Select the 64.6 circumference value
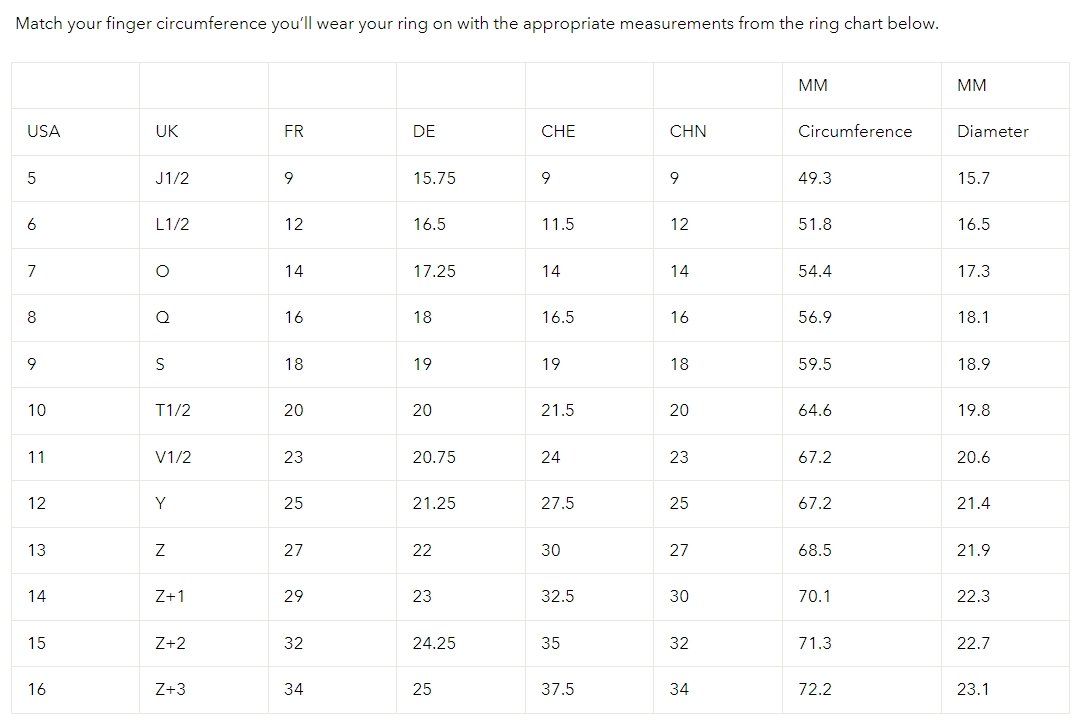 [x=815, y=410]
